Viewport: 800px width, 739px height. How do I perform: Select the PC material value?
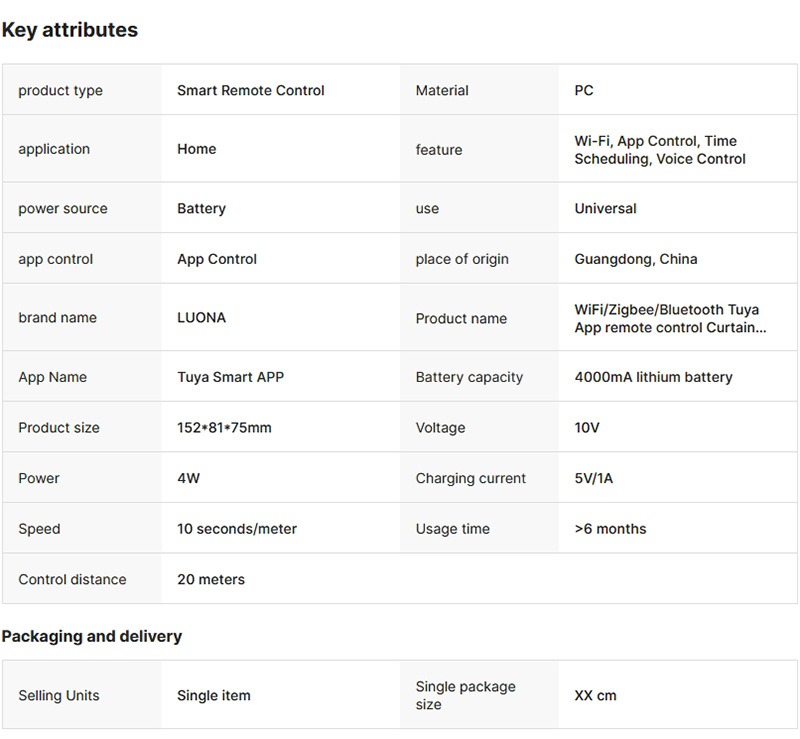(584, 90)
